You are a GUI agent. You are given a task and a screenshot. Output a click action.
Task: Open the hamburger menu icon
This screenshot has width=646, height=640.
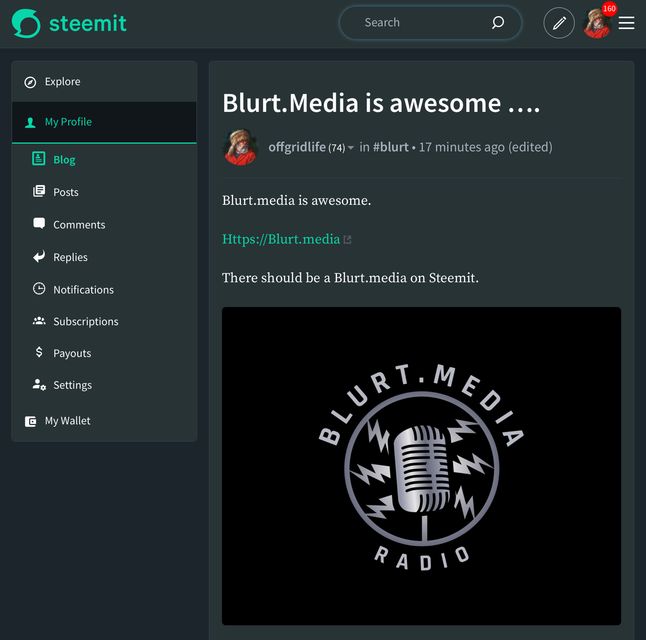pos(626,23)
